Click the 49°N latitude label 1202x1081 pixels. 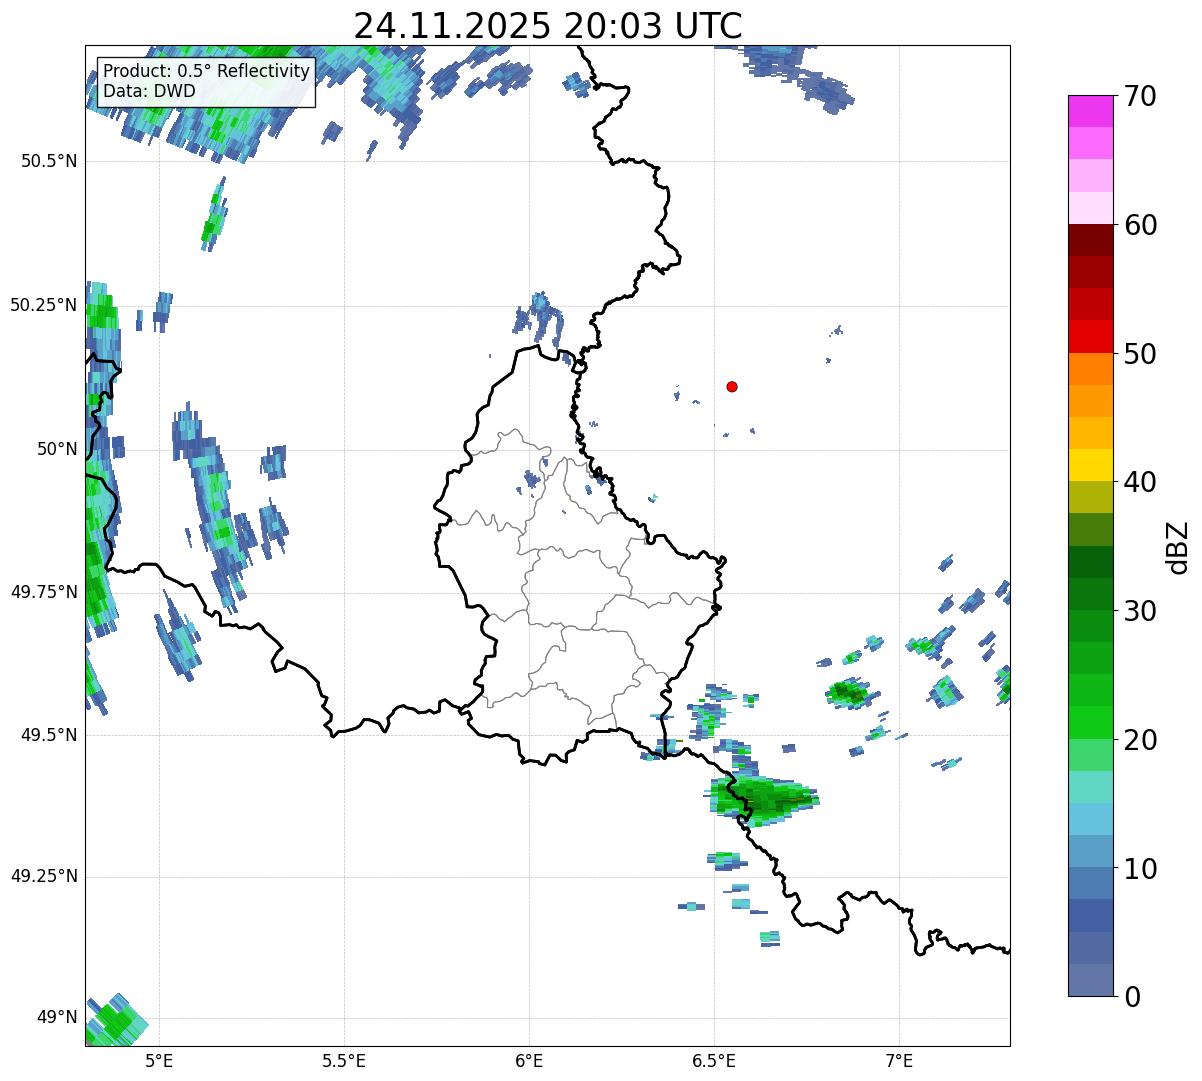[57, 1018]
